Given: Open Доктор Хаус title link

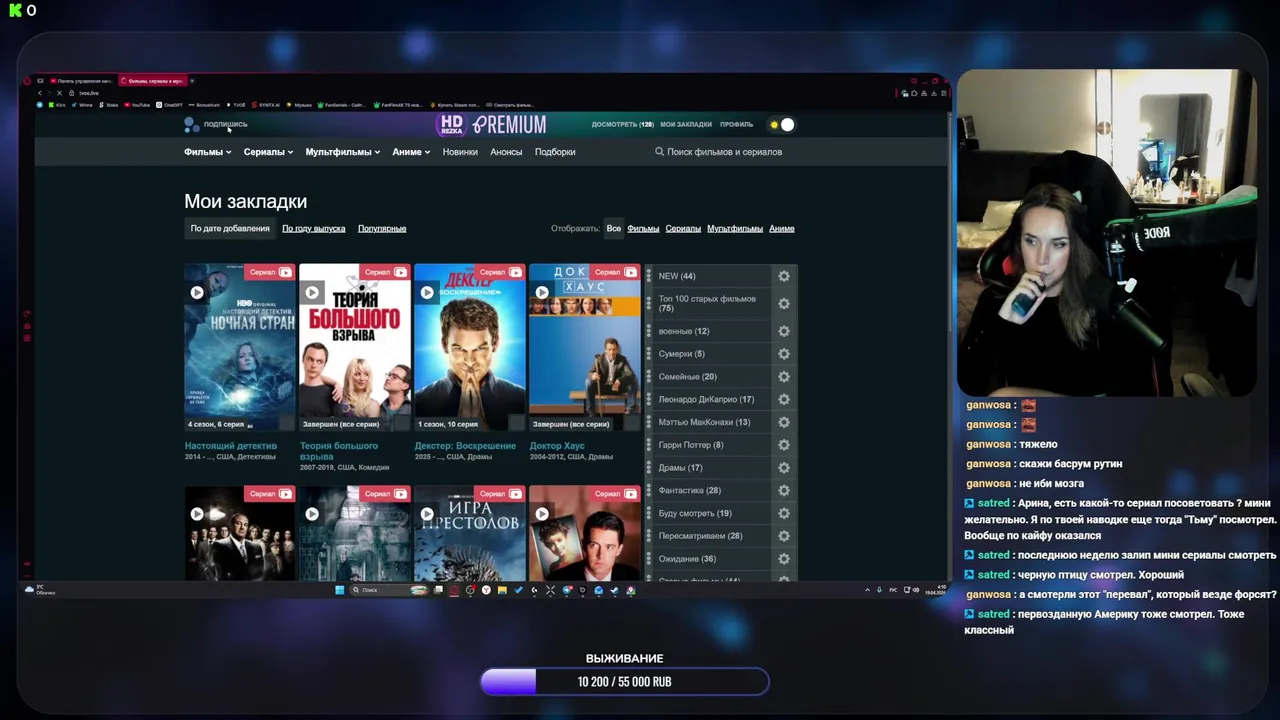Looking at the screenshot, I should pyautogui.click(x=557, y=446).
